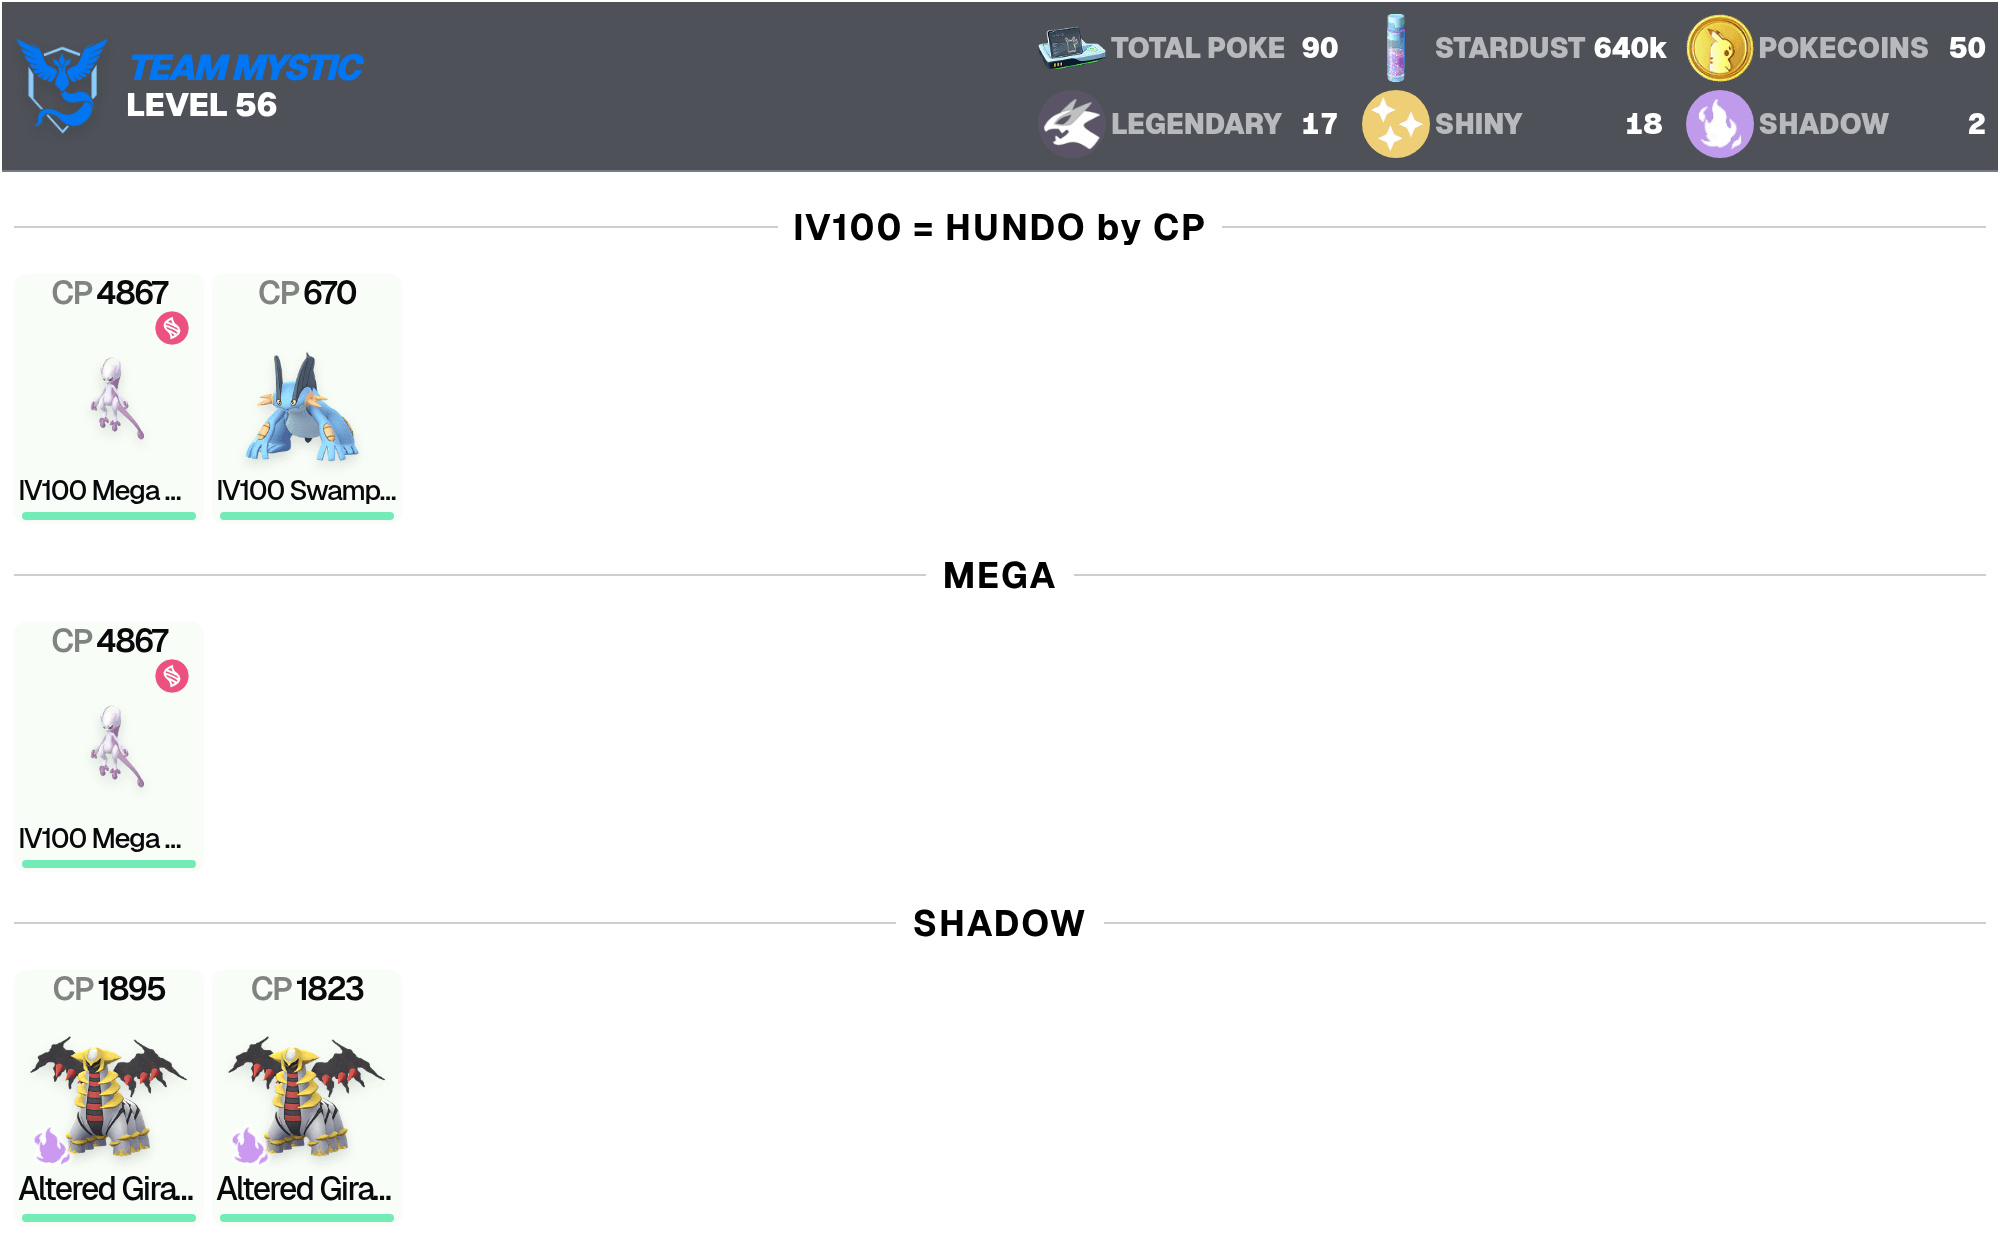Click the green bar under the CP 670 Swampert card

tap(307, 516)
